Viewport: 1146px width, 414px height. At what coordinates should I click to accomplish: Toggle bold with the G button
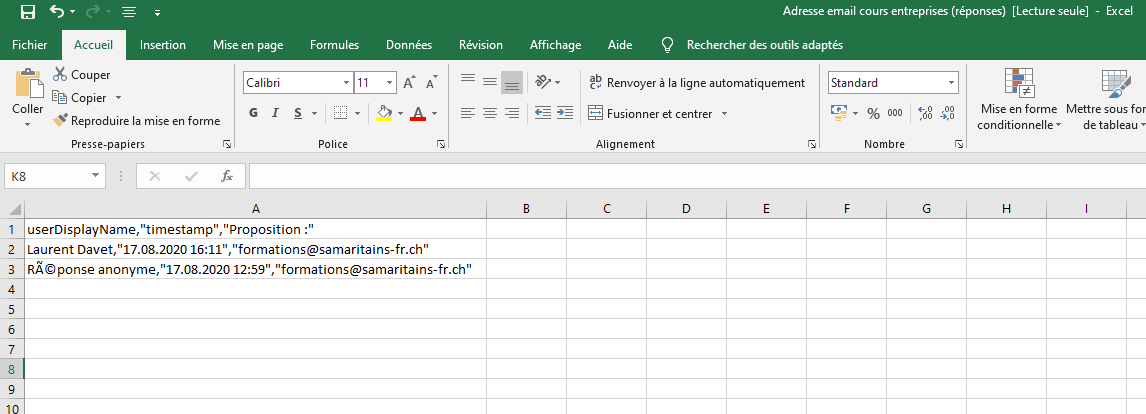254,113
